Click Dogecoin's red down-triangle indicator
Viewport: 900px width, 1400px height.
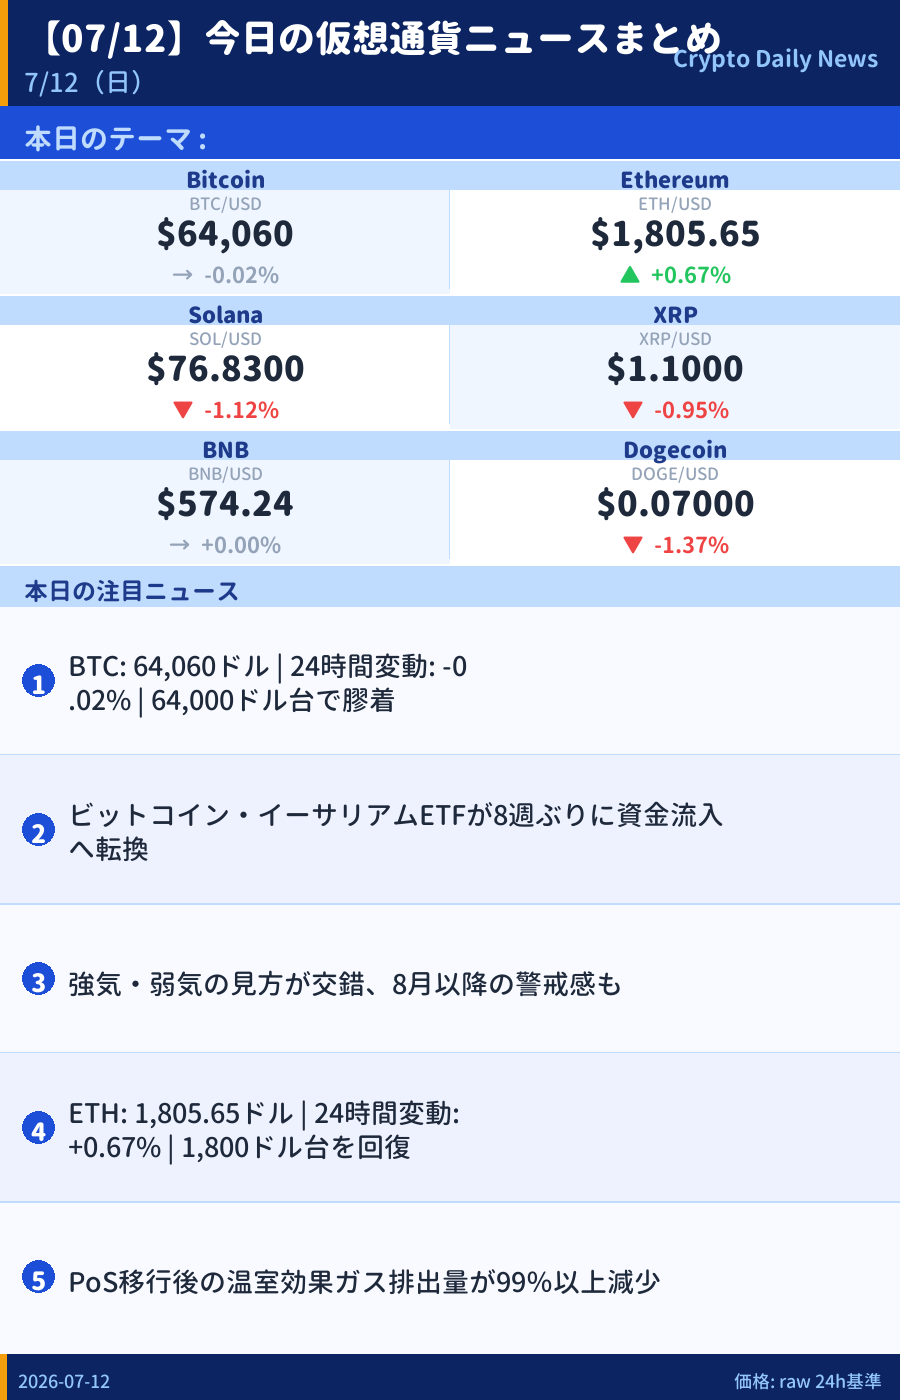[632, 545]
